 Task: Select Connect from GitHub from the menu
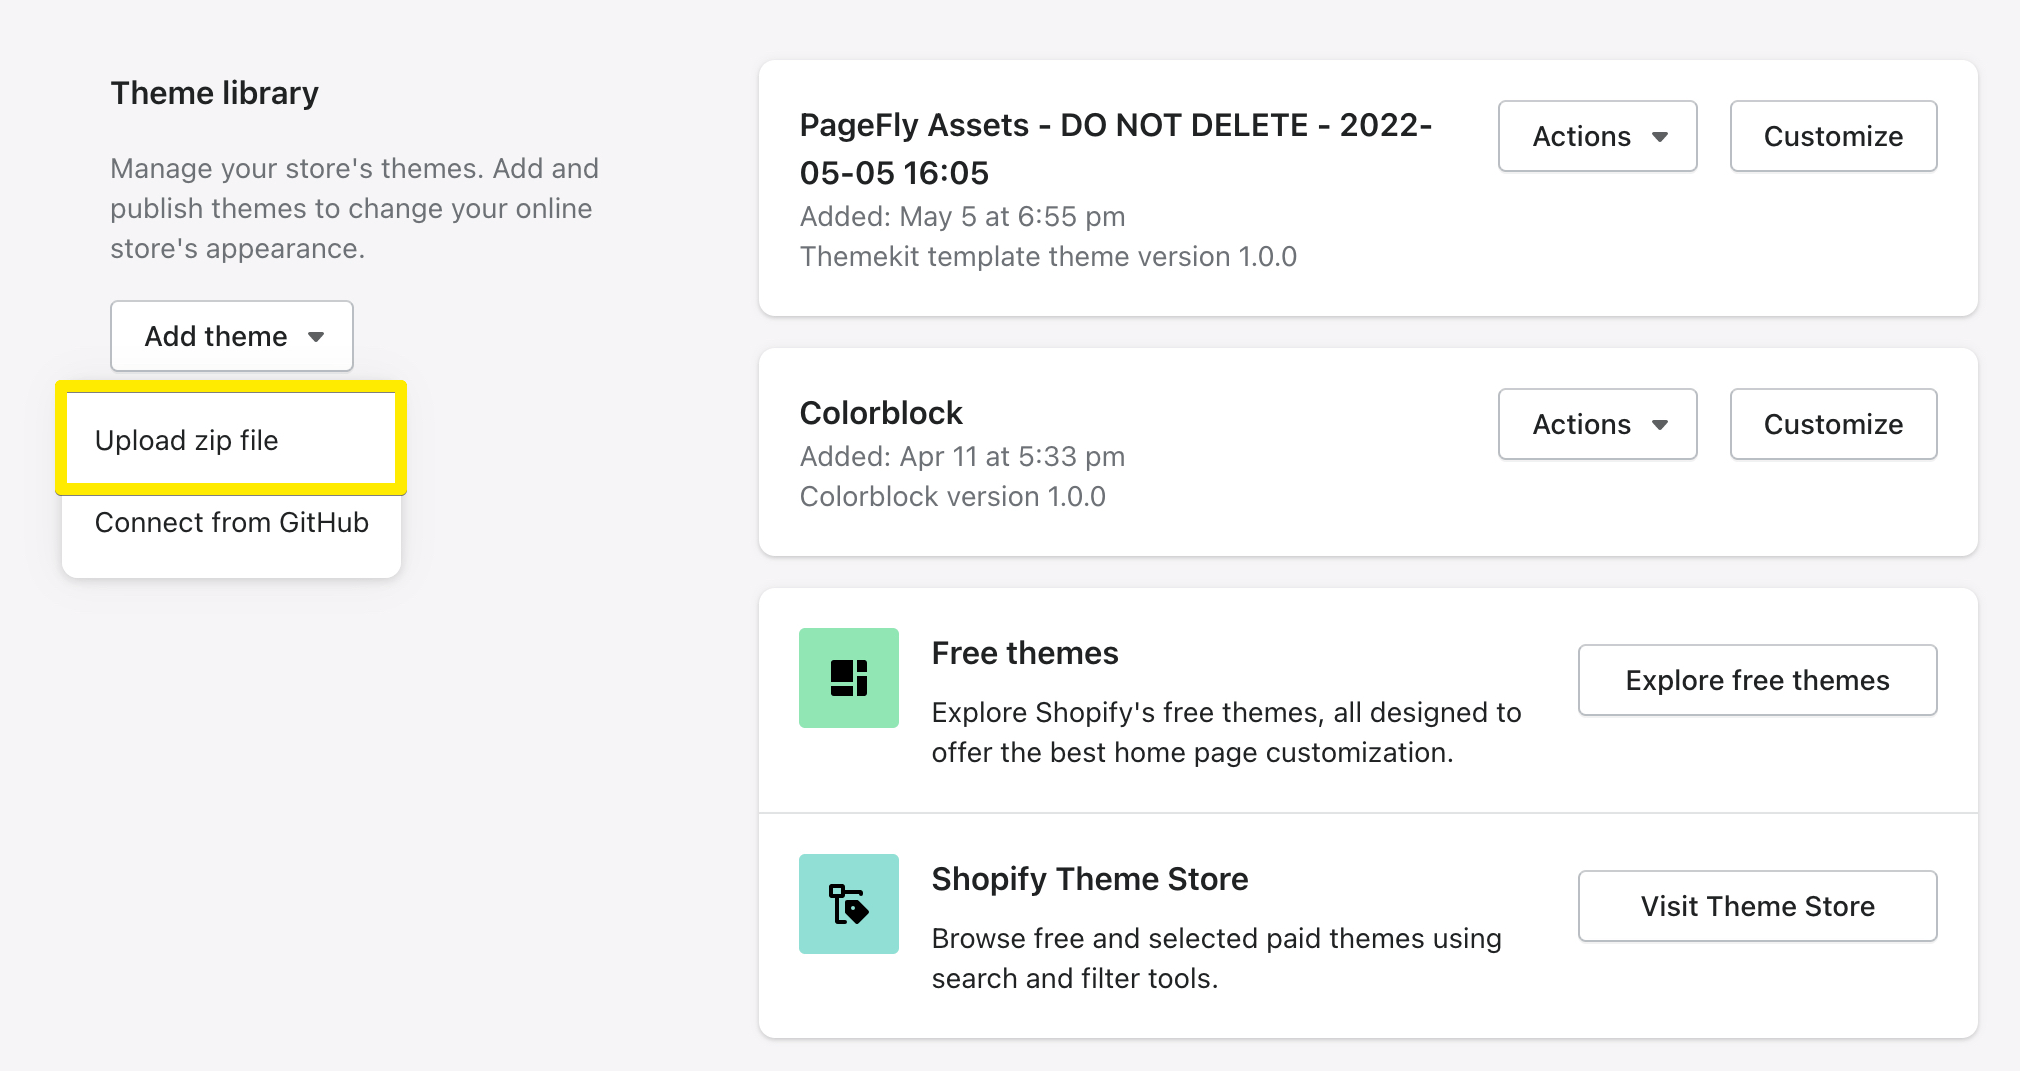pyautogui.click(x=231, y=522)
